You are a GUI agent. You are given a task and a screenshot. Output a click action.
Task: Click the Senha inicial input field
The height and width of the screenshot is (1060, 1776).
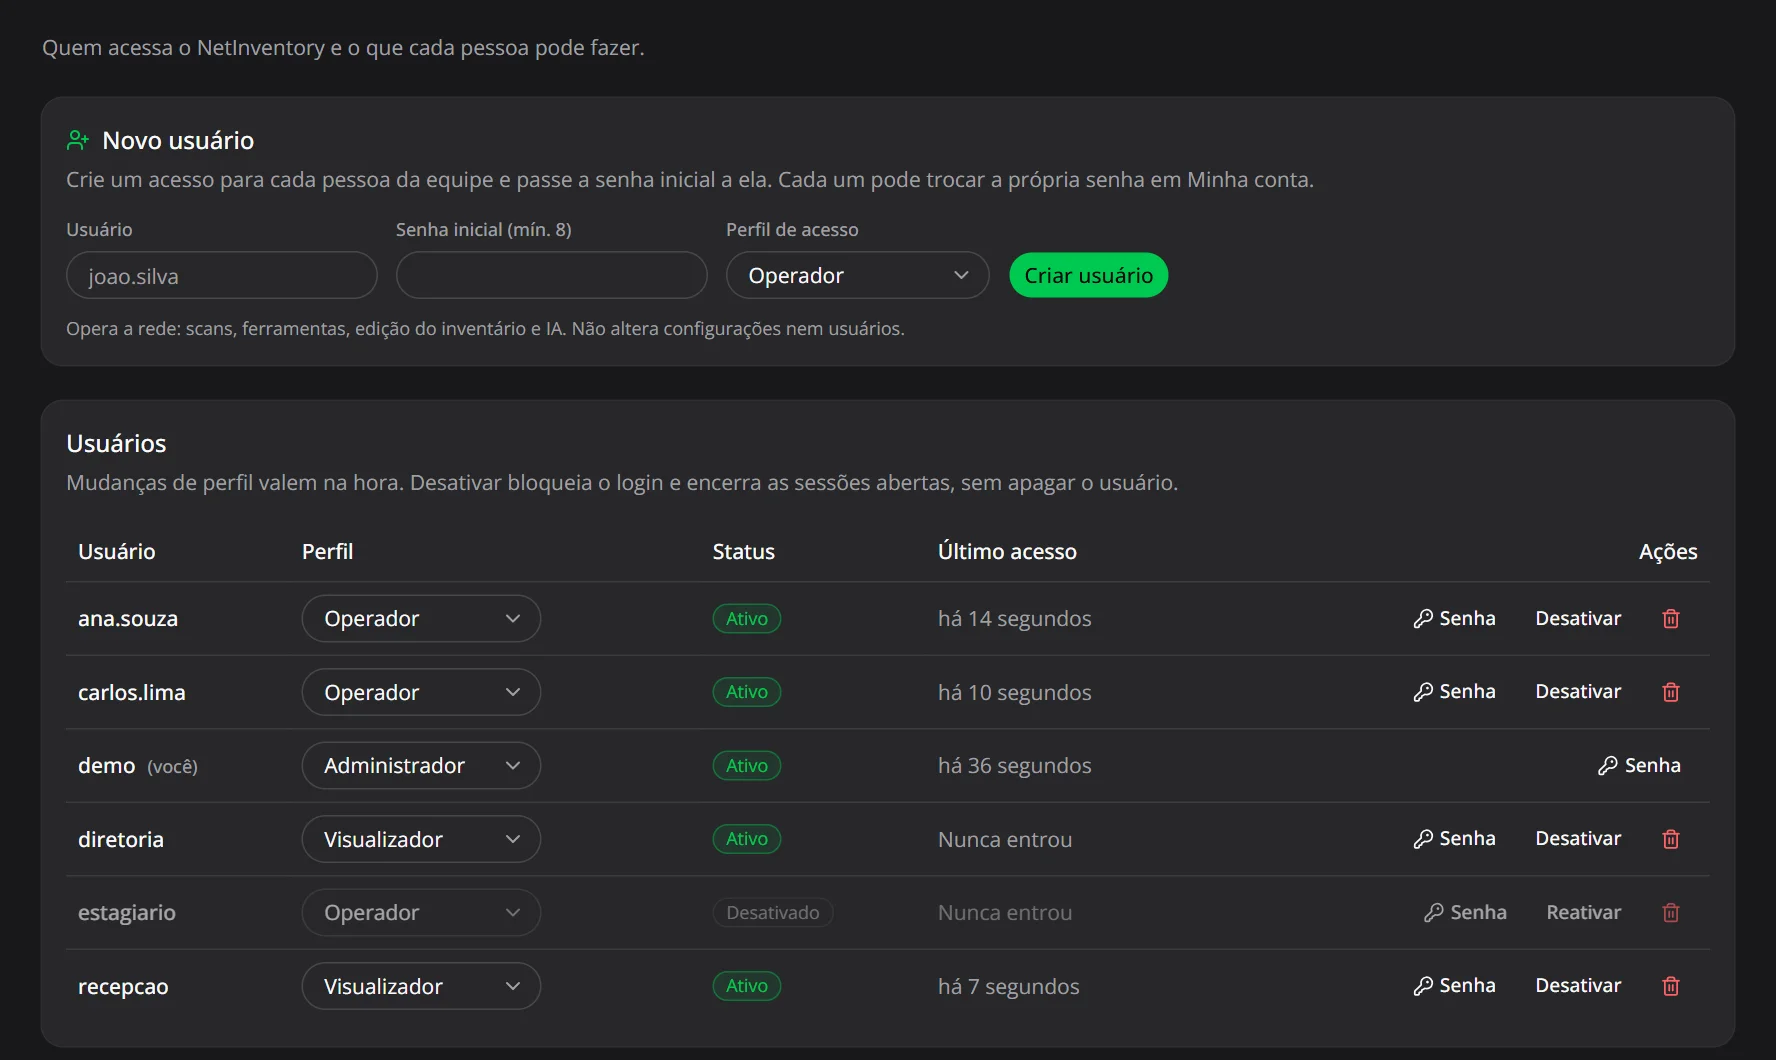(551, 275)
